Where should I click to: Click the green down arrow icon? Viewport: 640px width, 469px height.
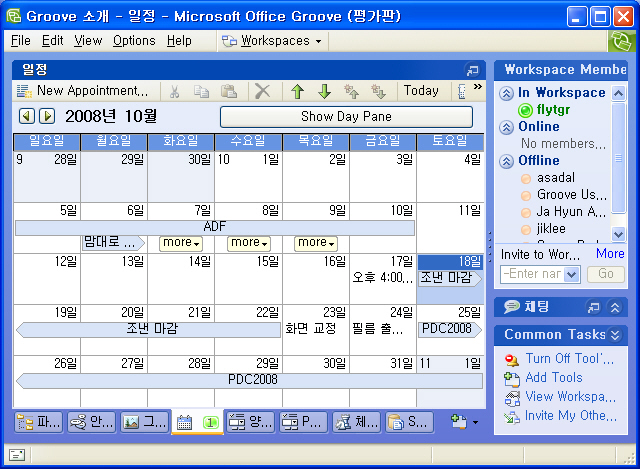tap(324, 91)
